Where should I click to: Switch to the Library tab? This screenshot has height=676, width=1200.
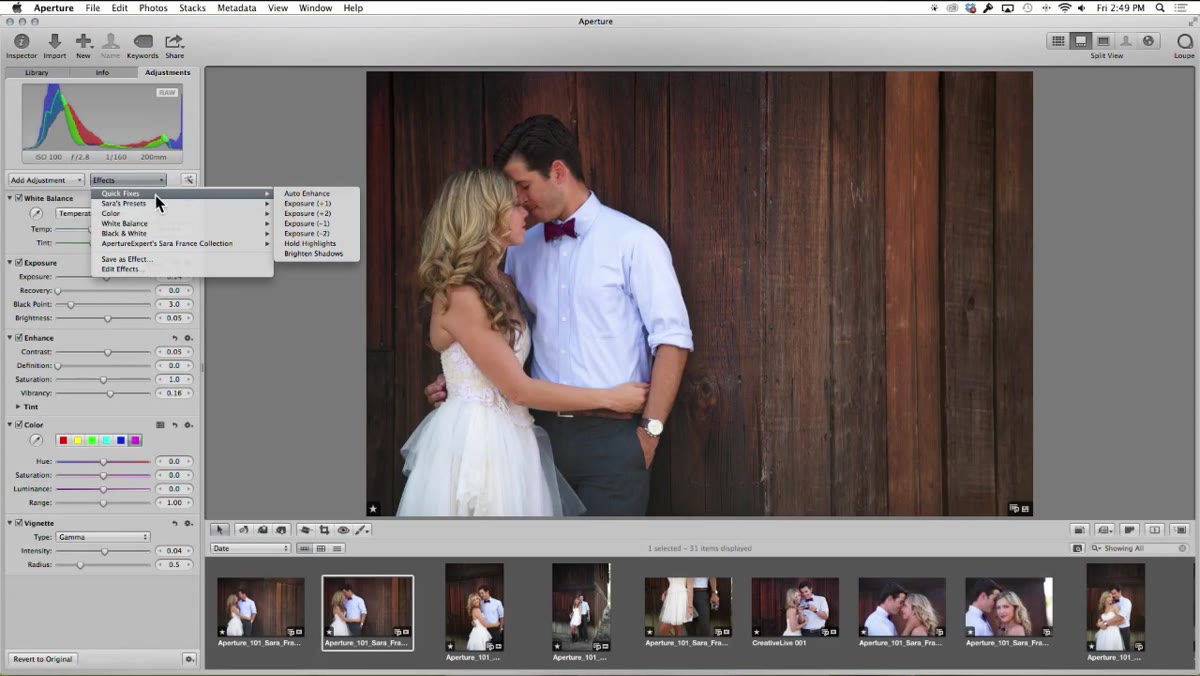point(37,73)
